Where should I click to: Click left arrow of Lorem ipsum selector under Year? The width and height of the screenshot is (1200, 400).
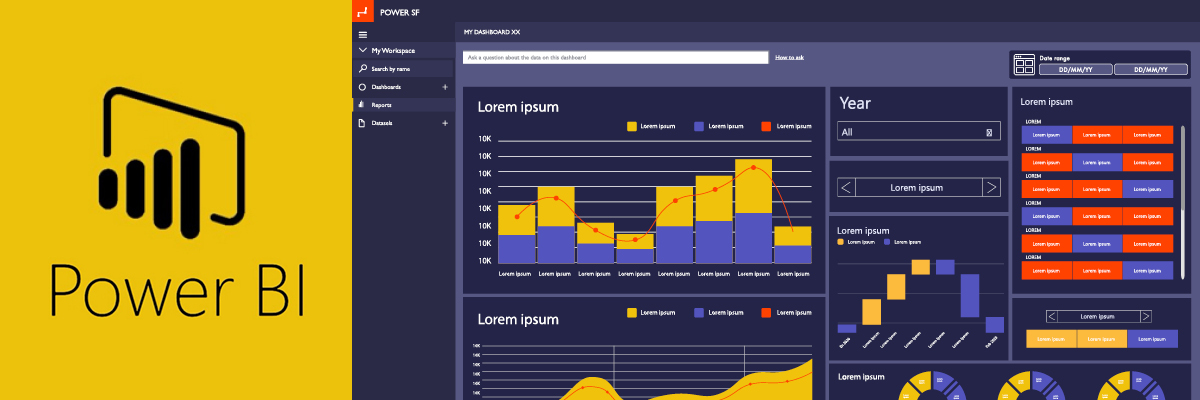(x=846, y=187)
